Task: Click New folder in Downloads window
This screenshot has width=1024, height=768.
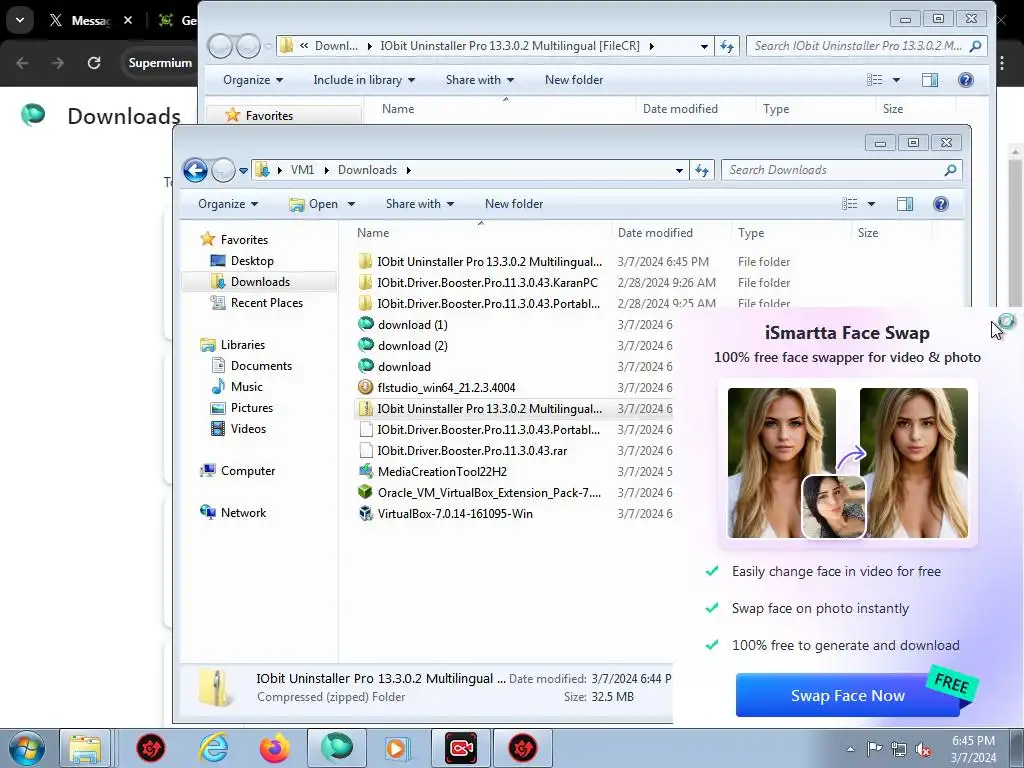Action: pos(514,204)
